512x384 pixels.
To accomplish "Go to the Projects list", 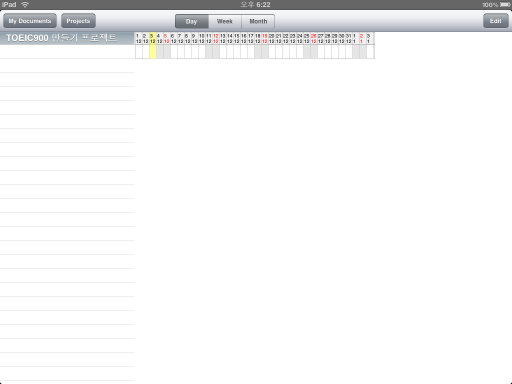I will [78, 21].
